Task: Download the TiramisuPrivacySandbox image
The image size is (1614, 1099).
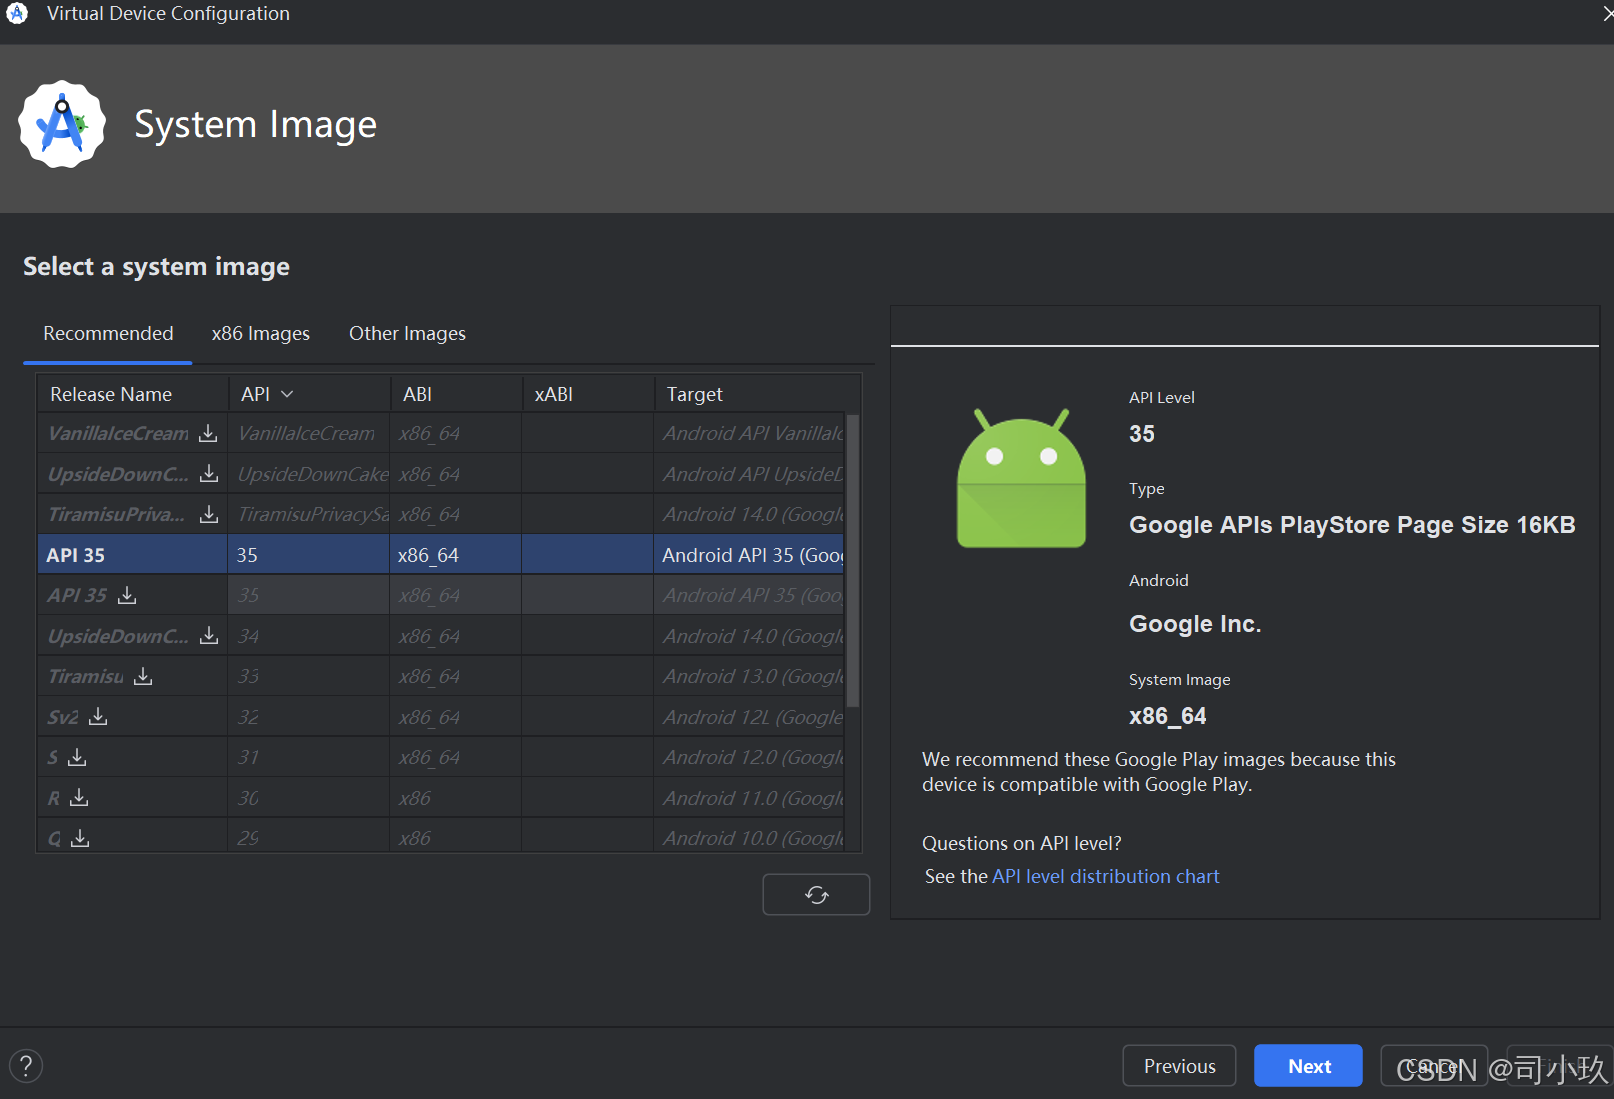Action: (x=207, y=513)
